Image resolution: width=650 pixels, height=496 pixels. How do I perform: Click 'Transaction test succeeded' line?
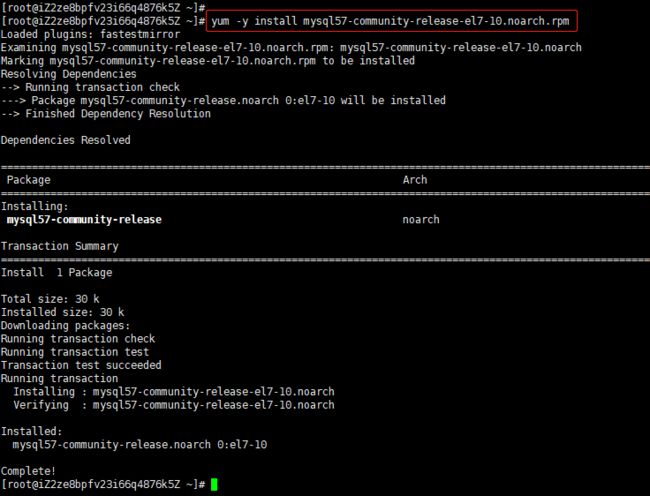(81, 365)
